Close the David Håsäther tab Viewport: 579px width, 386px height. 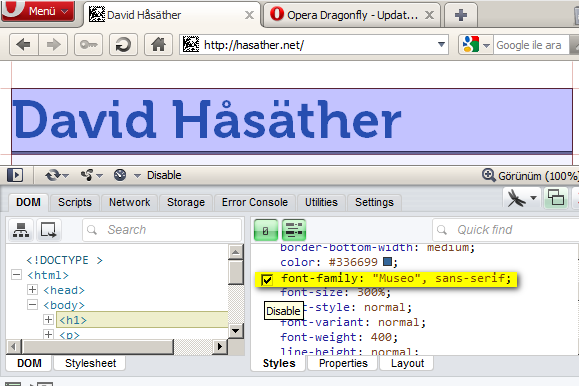pos(250,15)
